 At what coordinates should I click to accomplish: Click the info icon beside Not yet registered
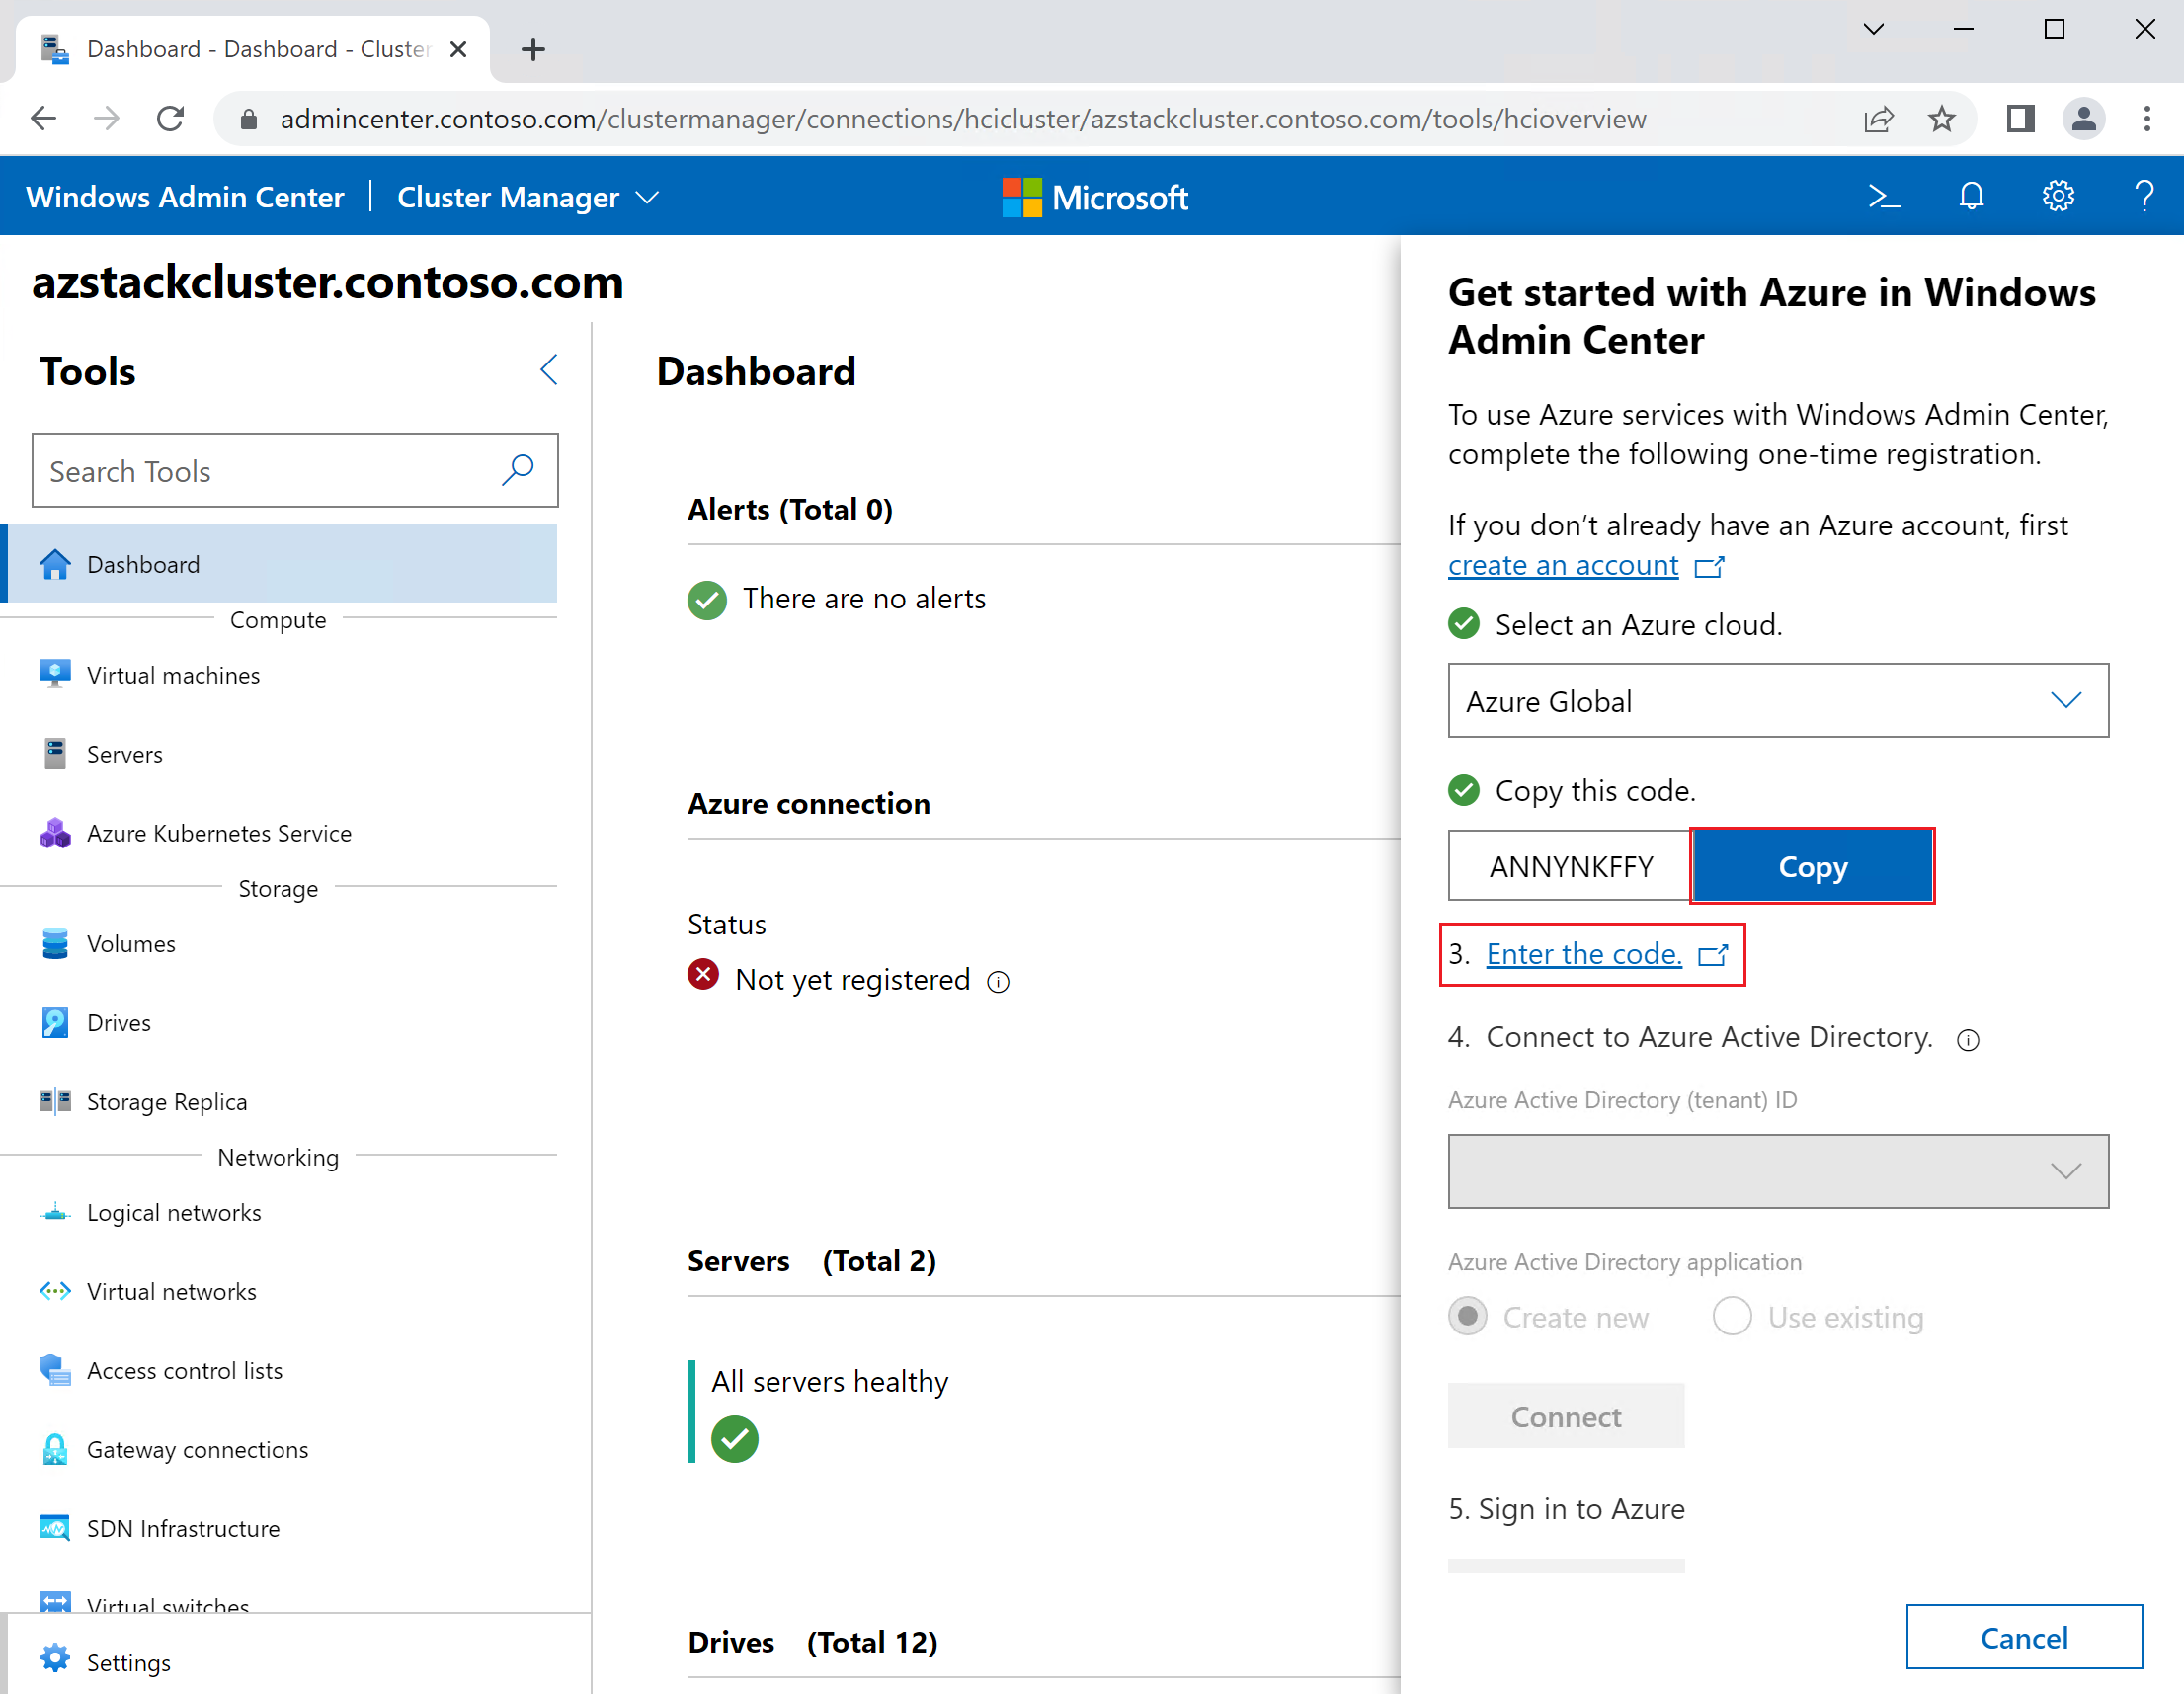[998, 982]
